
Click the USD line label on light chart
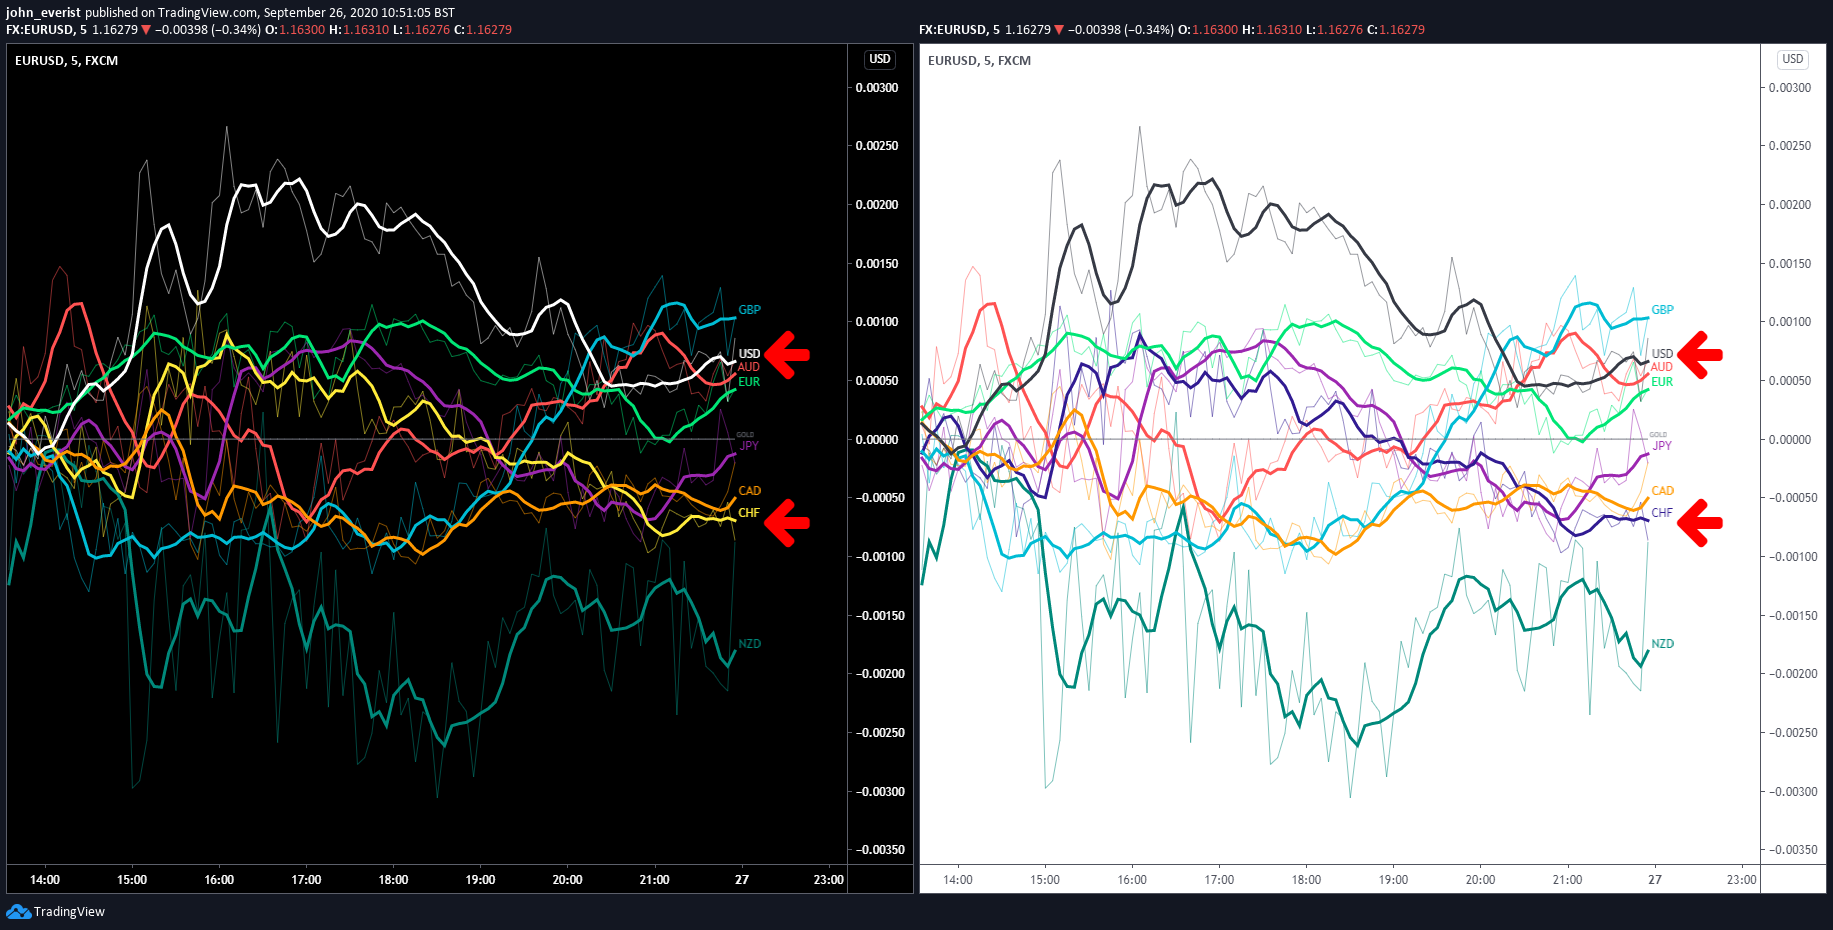pyautogui.click(x=1662, y=354)
